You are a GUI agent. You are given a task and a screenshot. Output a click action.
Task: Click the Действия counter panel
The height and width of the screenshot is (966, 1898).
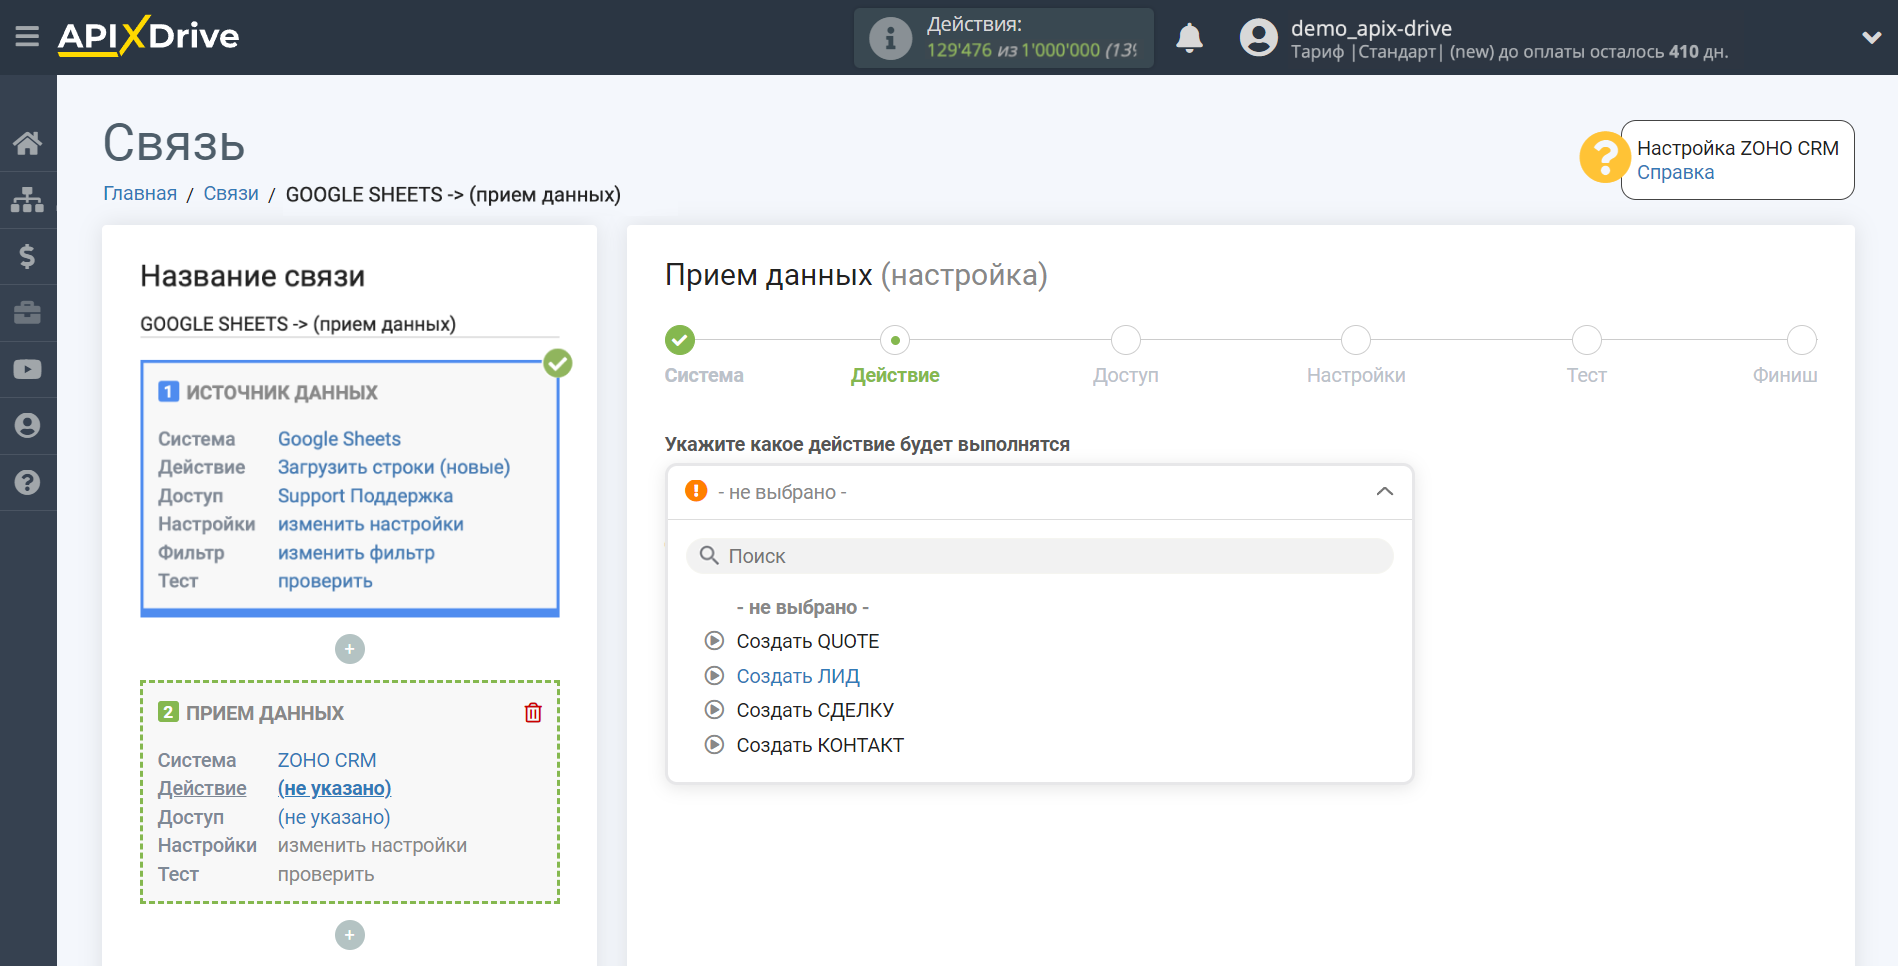click(1003, 38)
